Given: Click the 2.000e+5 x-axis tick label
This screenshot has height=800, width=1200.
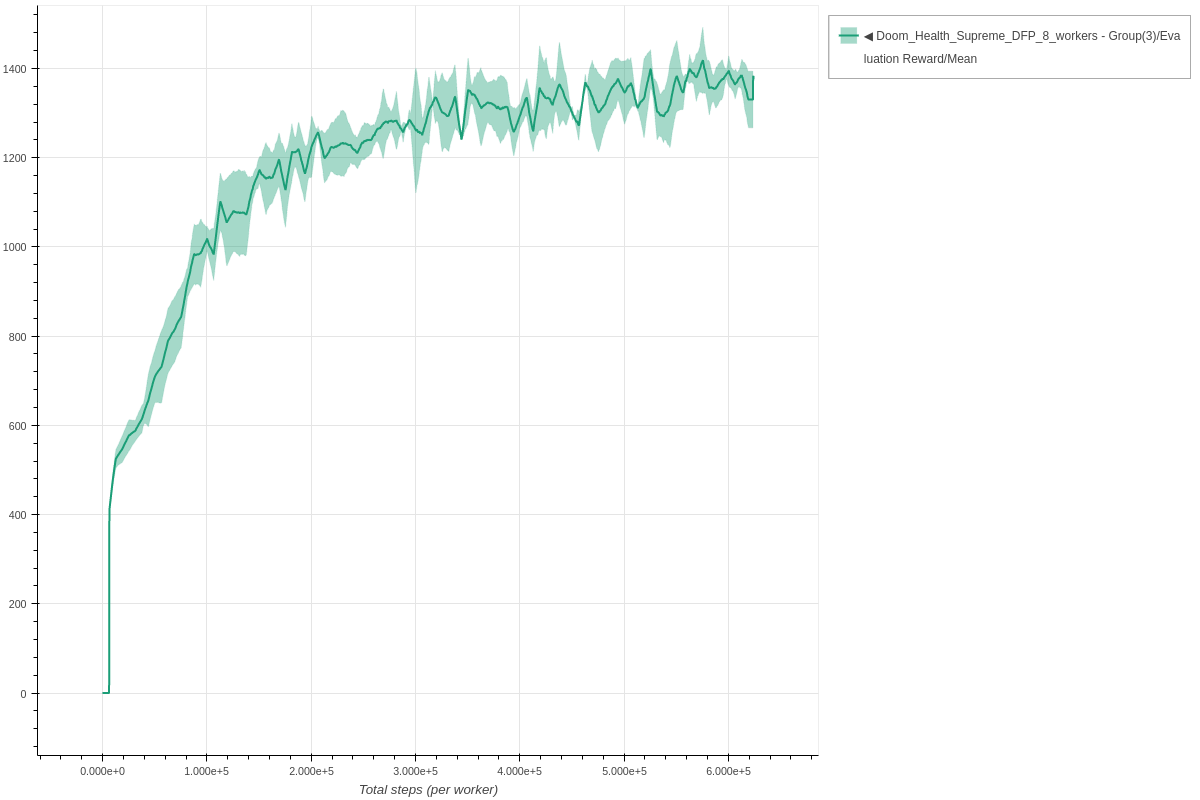Looking at the screenshot, I should coord(311,771).
